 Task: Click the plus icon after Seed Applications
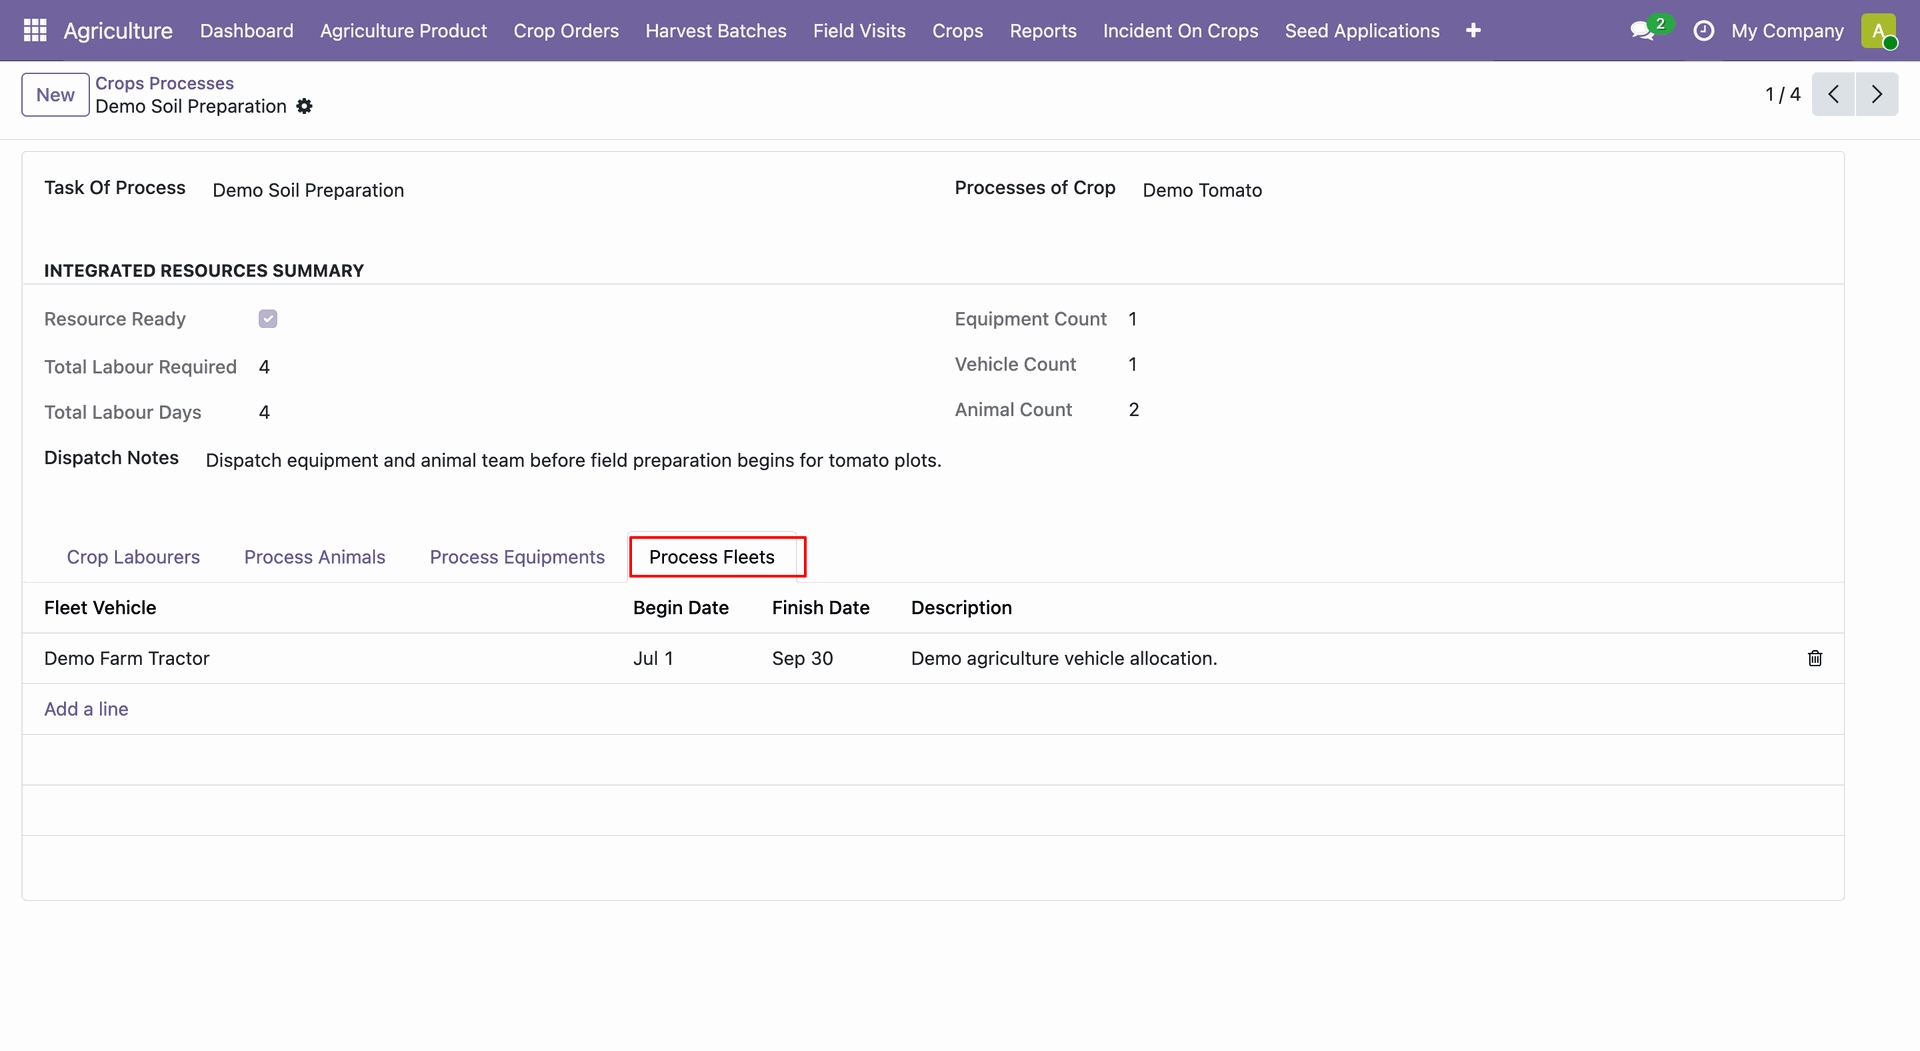(1473, 30)
